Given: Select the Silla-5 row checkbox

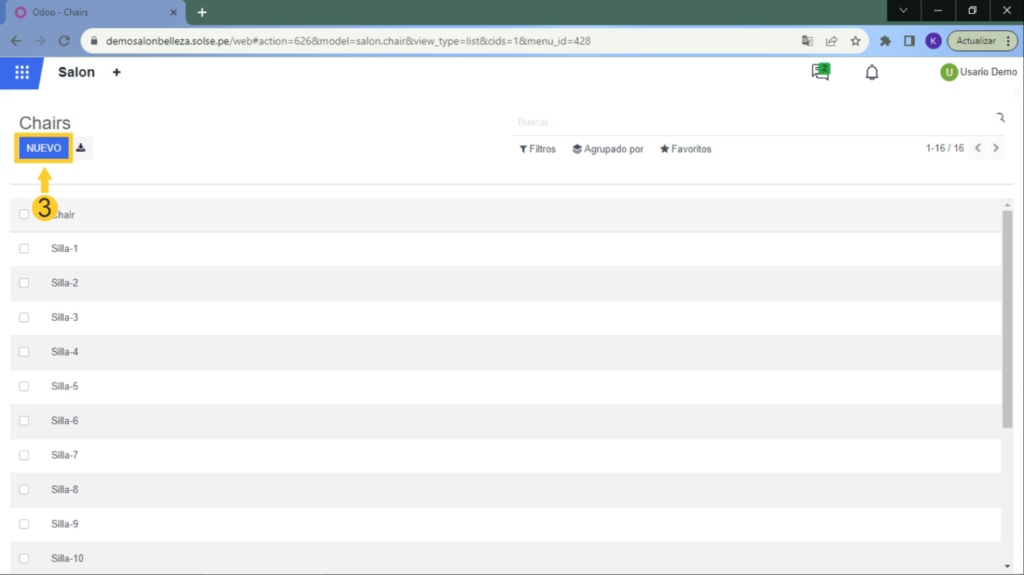Looking at the screenshot, I should (24, 386).
